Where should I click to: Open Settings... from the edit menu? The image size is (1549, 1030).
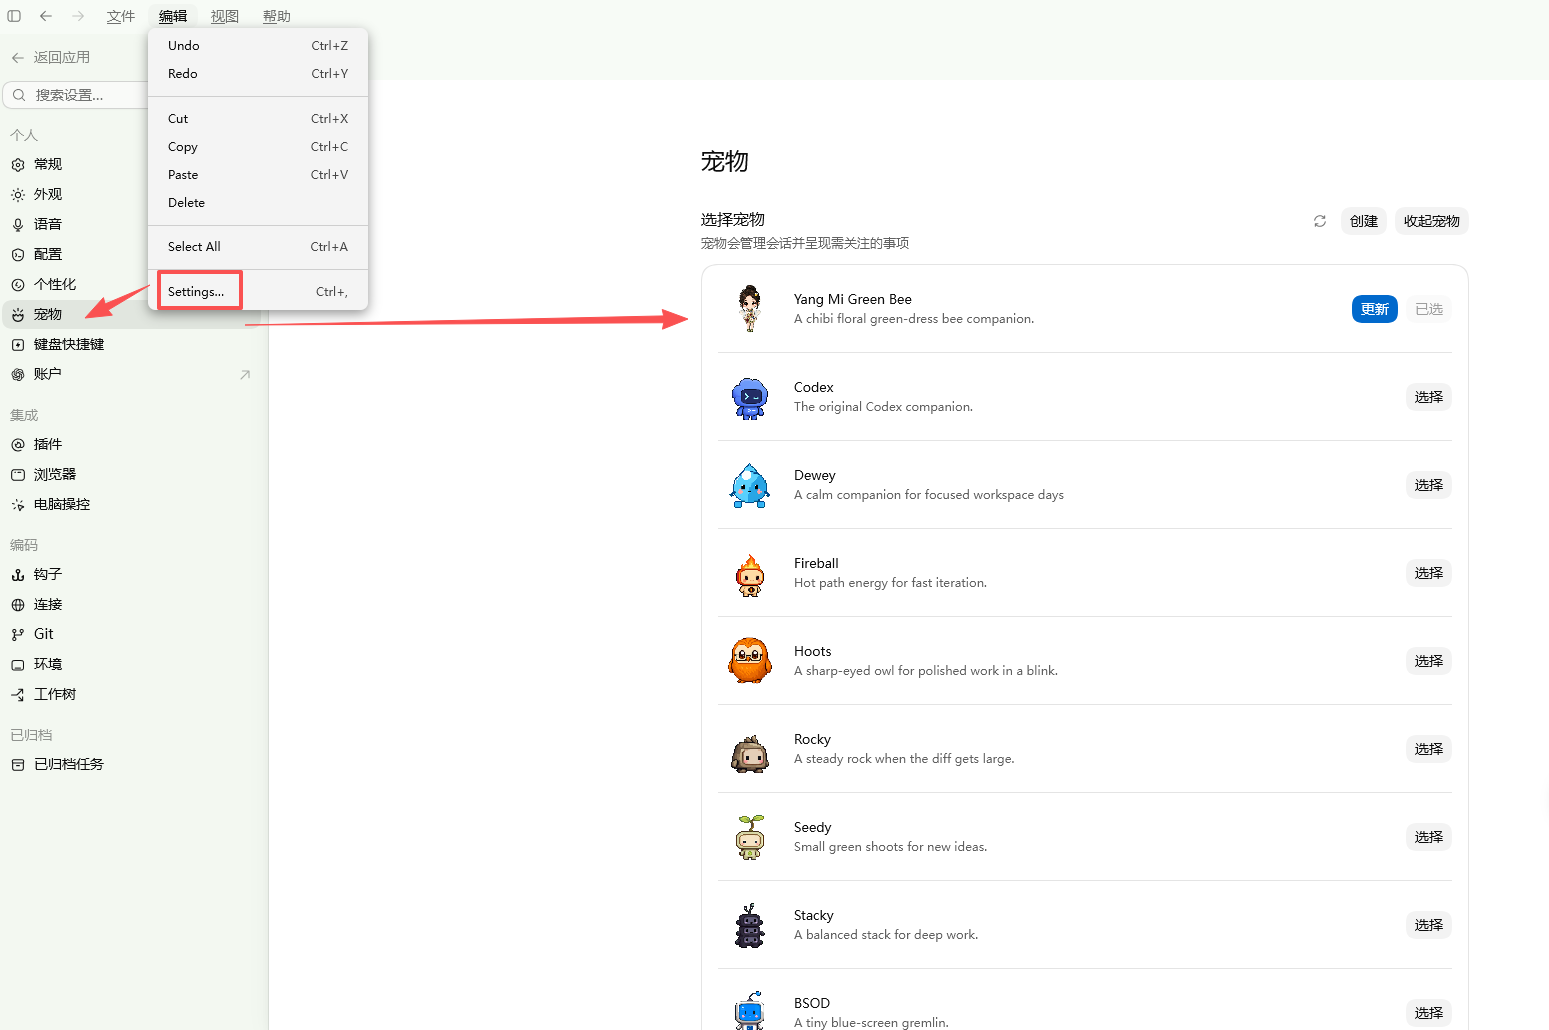[x=258, y=292]
